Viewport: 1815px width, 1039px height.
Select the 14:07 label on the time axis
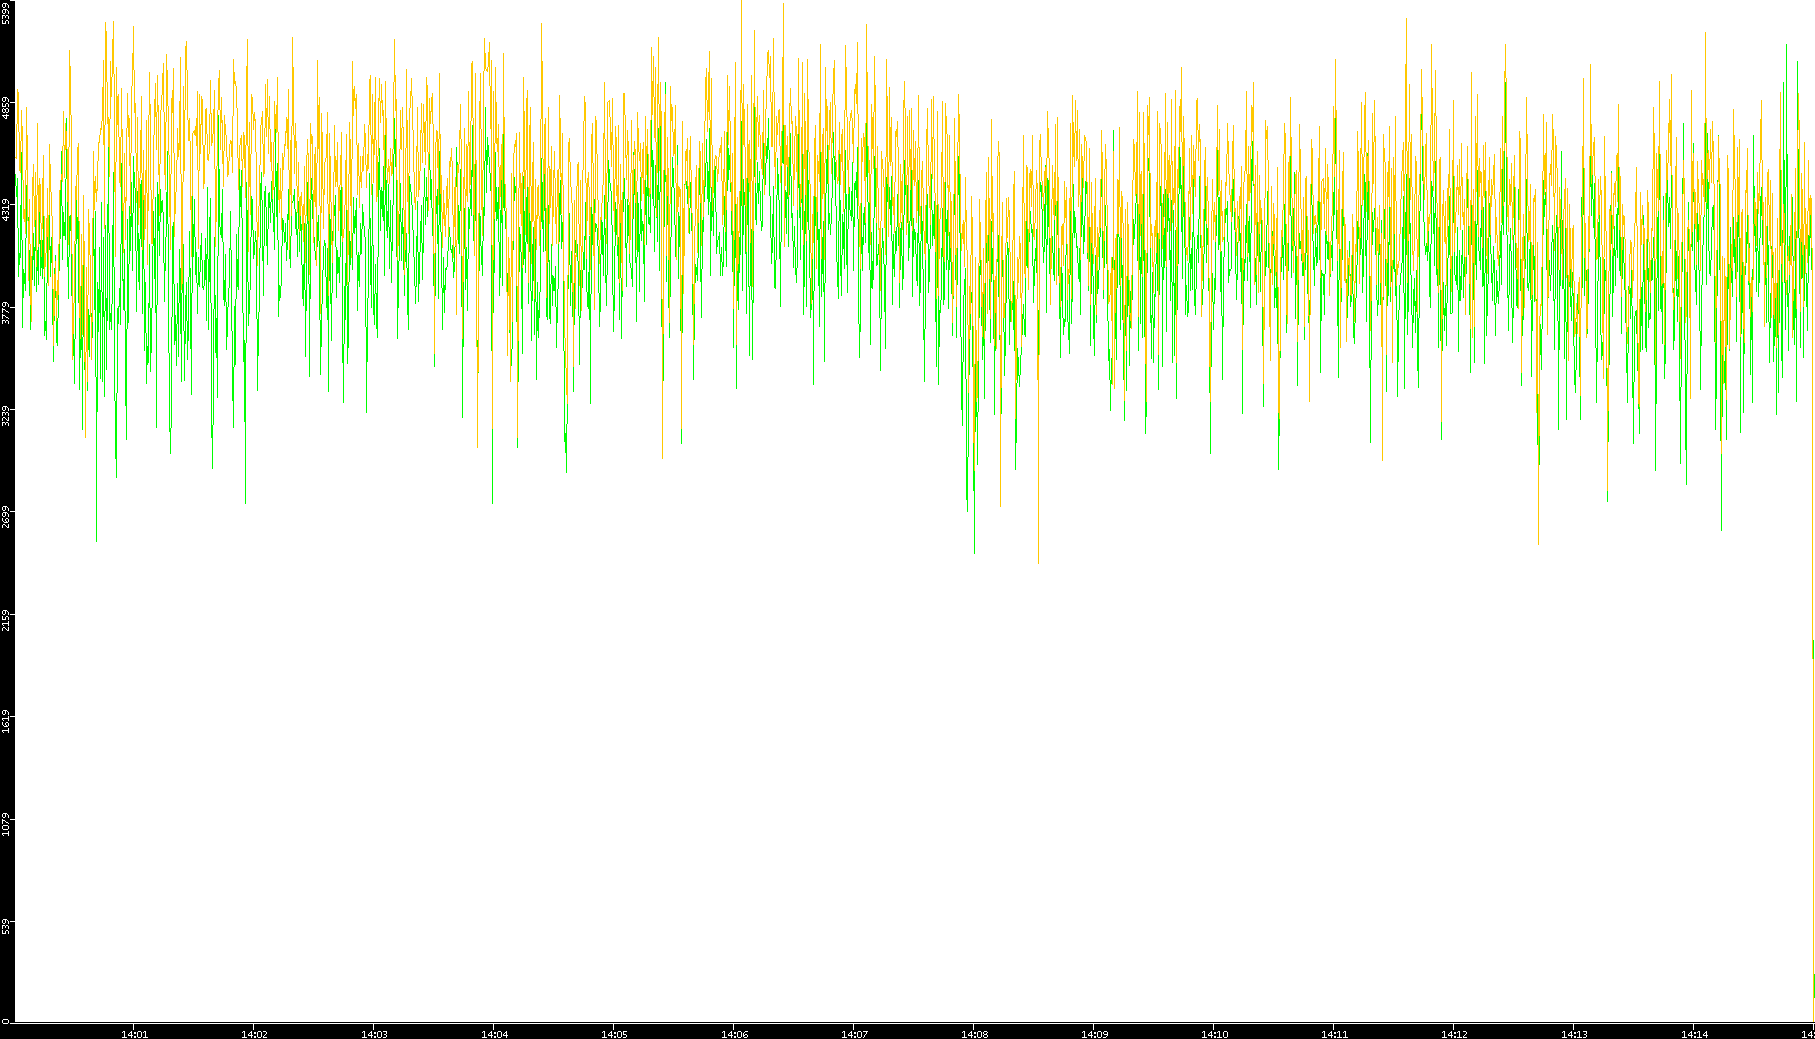(x=855, y=1034)
